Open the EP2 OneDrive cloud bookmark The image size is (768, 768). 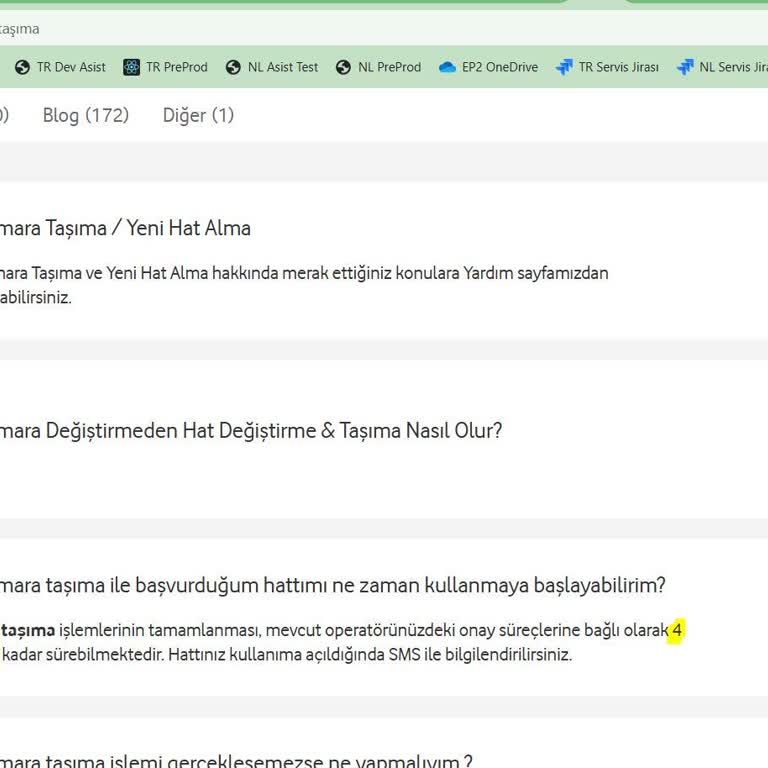pyautogui.click(x=447, y=67)
